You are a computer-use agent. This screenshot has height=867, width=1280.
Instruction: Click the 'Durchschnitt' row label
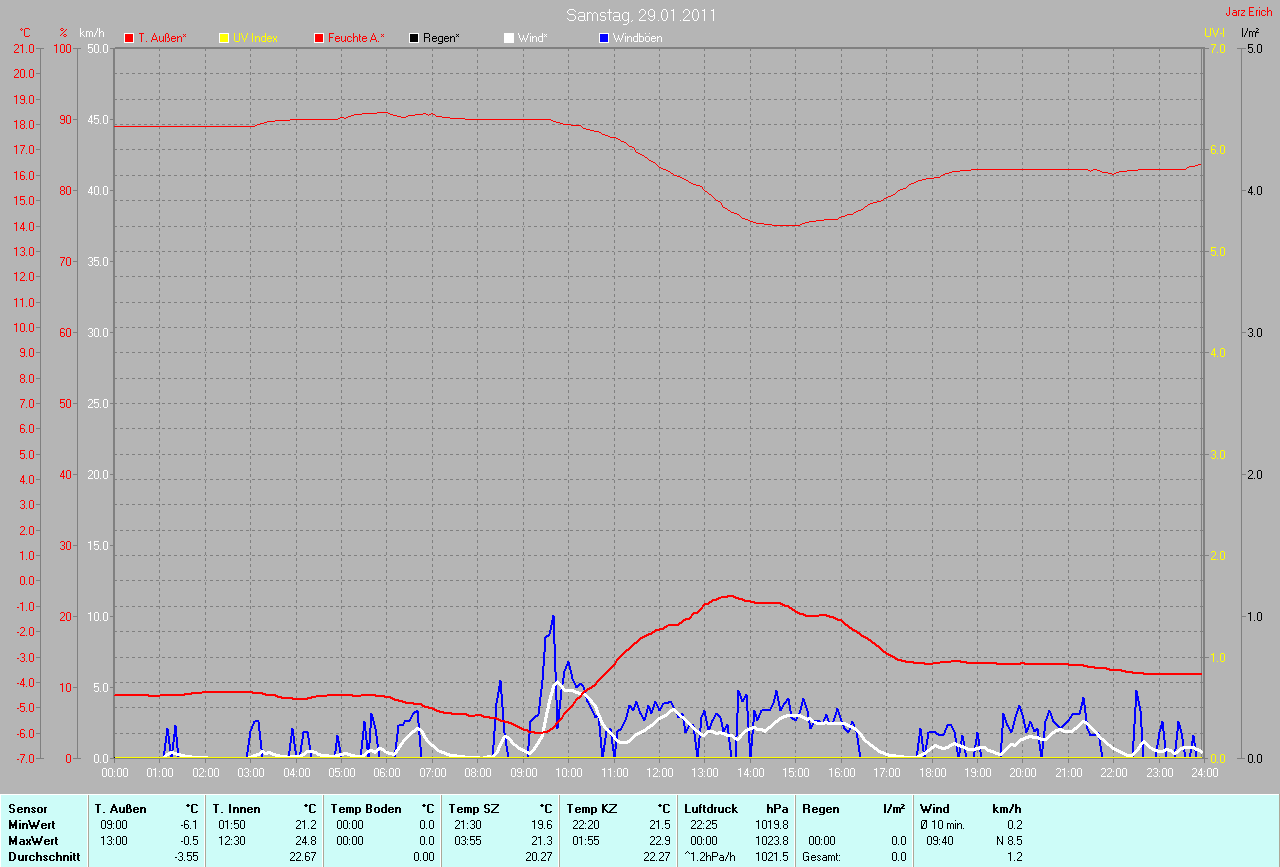click(44, 857)
